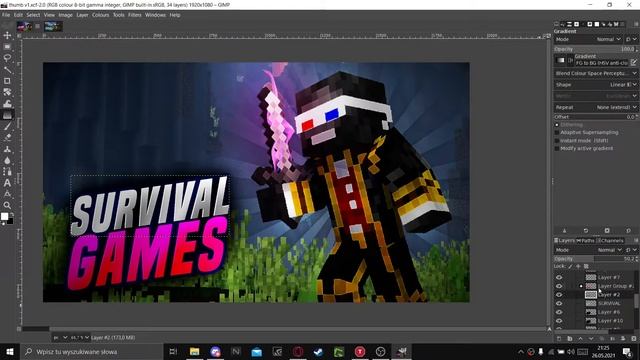Select the Text tool
Screen dimensions: 640x360
click(7, 183)
